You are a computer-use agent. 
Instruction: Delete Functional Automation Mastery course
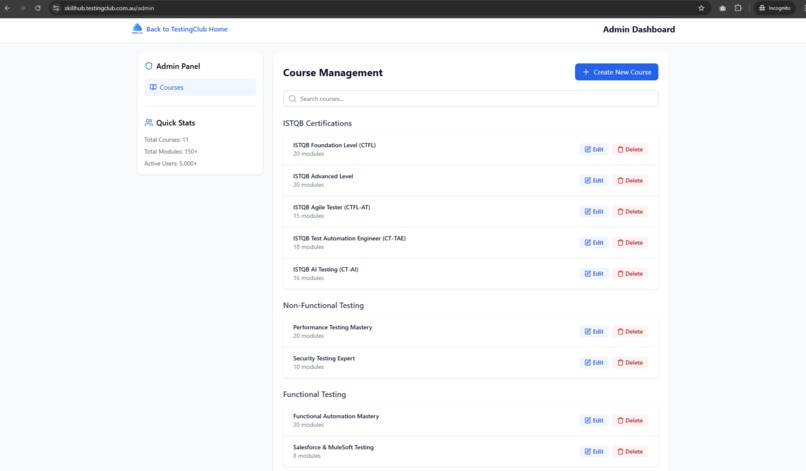[630, 421]
